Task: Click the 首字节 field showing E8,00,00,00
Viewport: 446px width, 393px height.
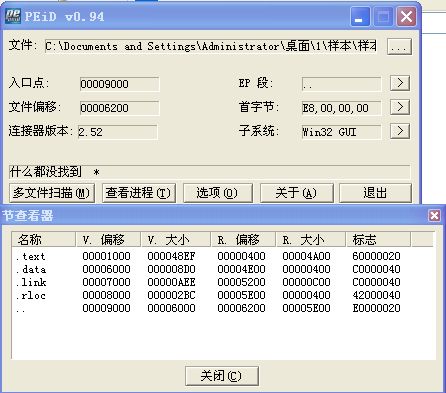Action: (341, 108)
